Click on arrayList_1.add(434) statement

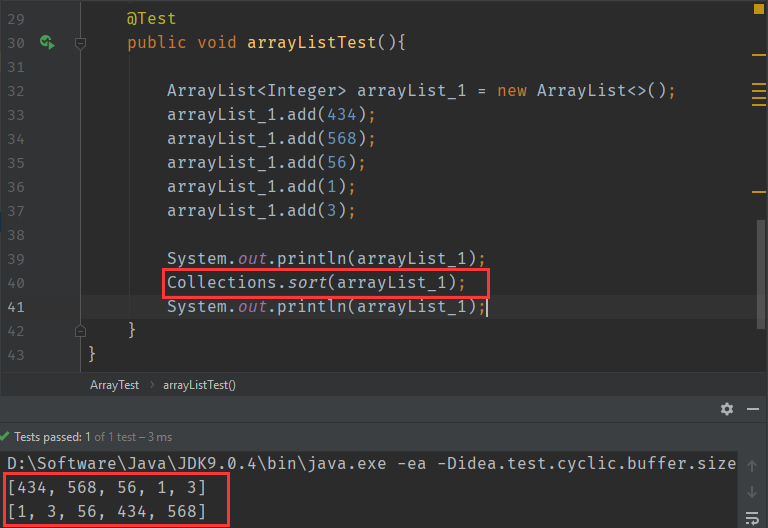271,115
